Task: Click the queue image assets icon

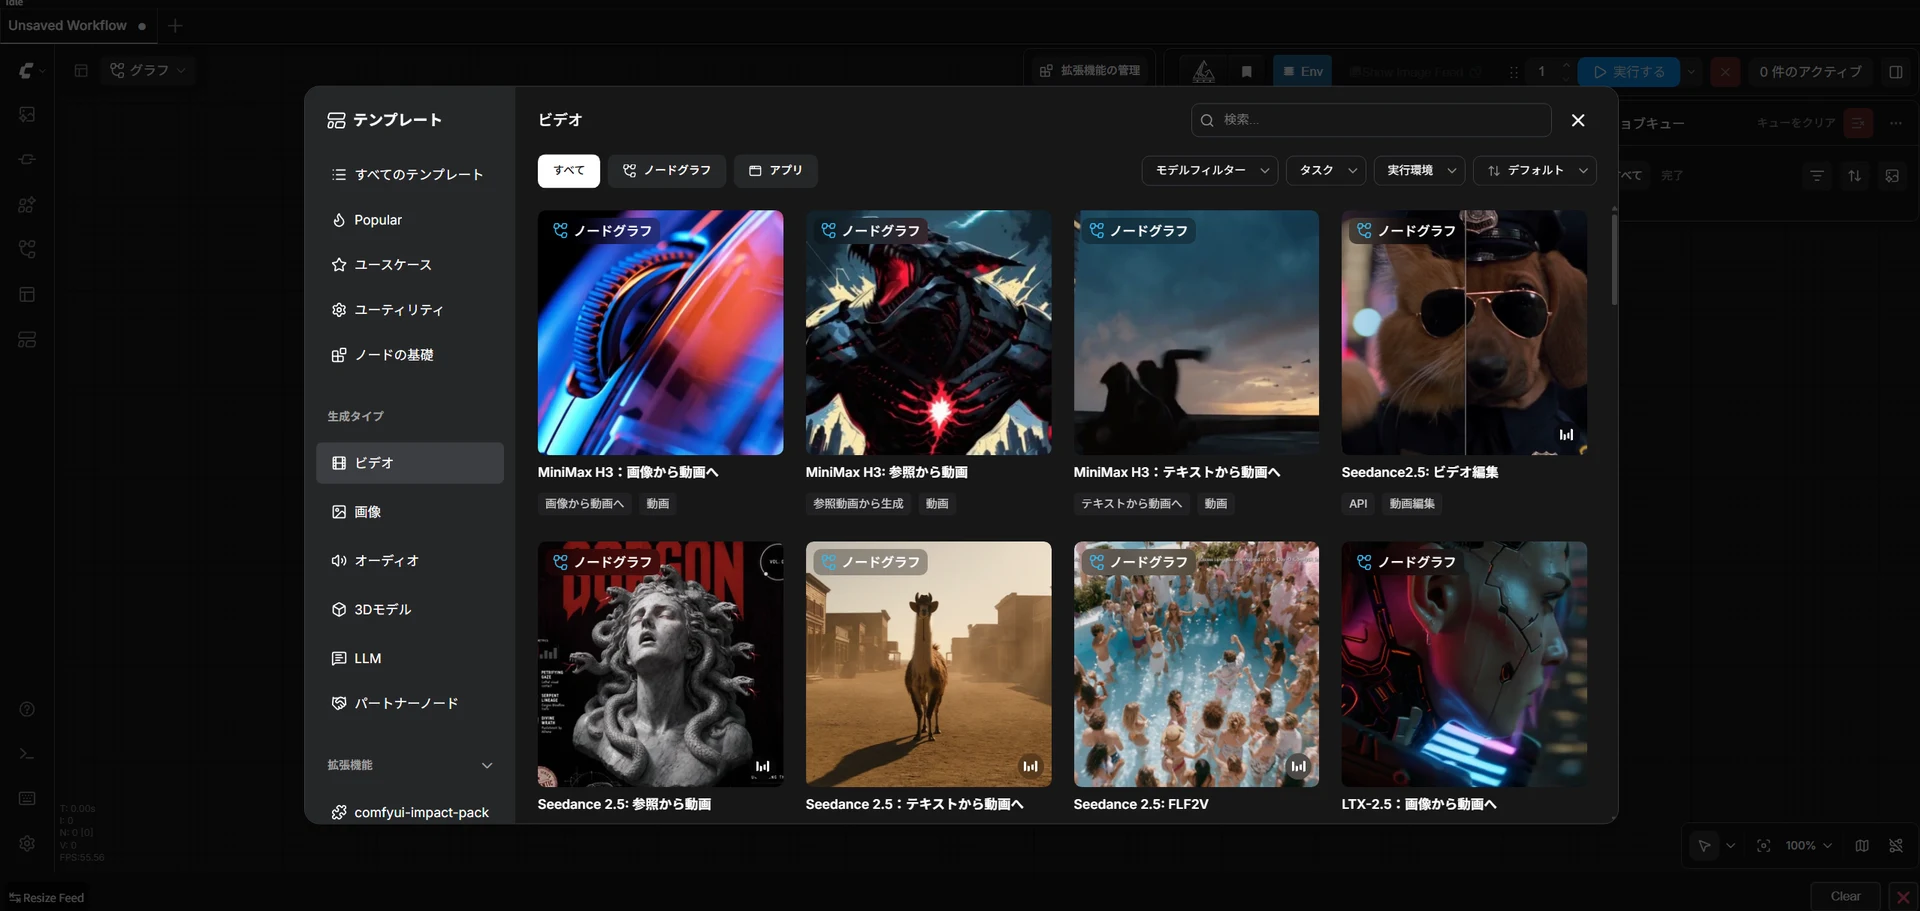Action: click(x=1892, y=176)
